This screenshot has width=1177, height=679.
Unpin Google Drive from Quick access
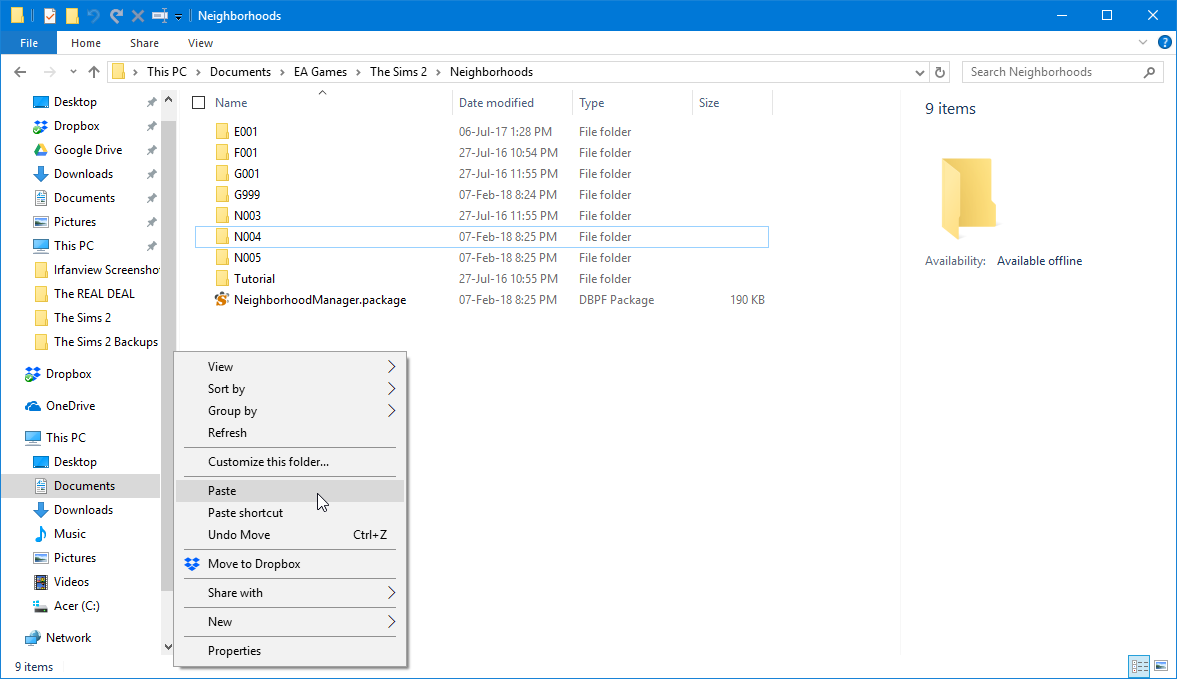pyautogui.click(x=152, y=150)
